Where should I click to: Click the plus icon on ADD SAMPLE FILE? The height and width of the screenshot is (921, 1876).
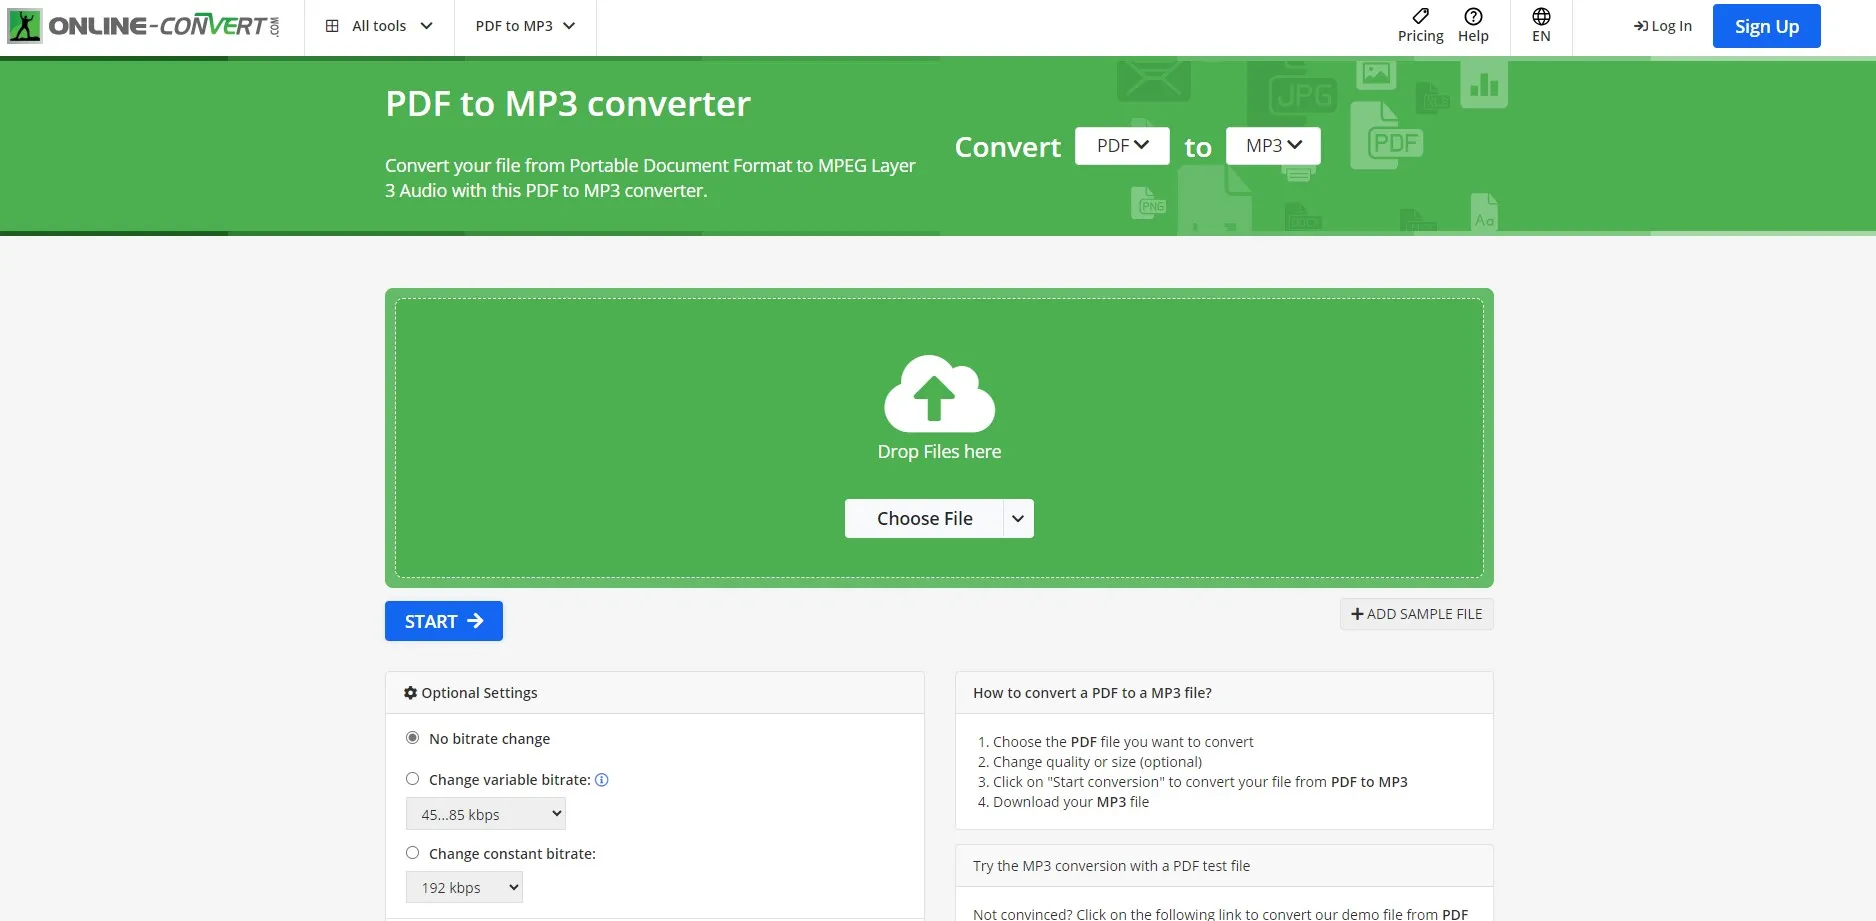(x=1357, y=613)
